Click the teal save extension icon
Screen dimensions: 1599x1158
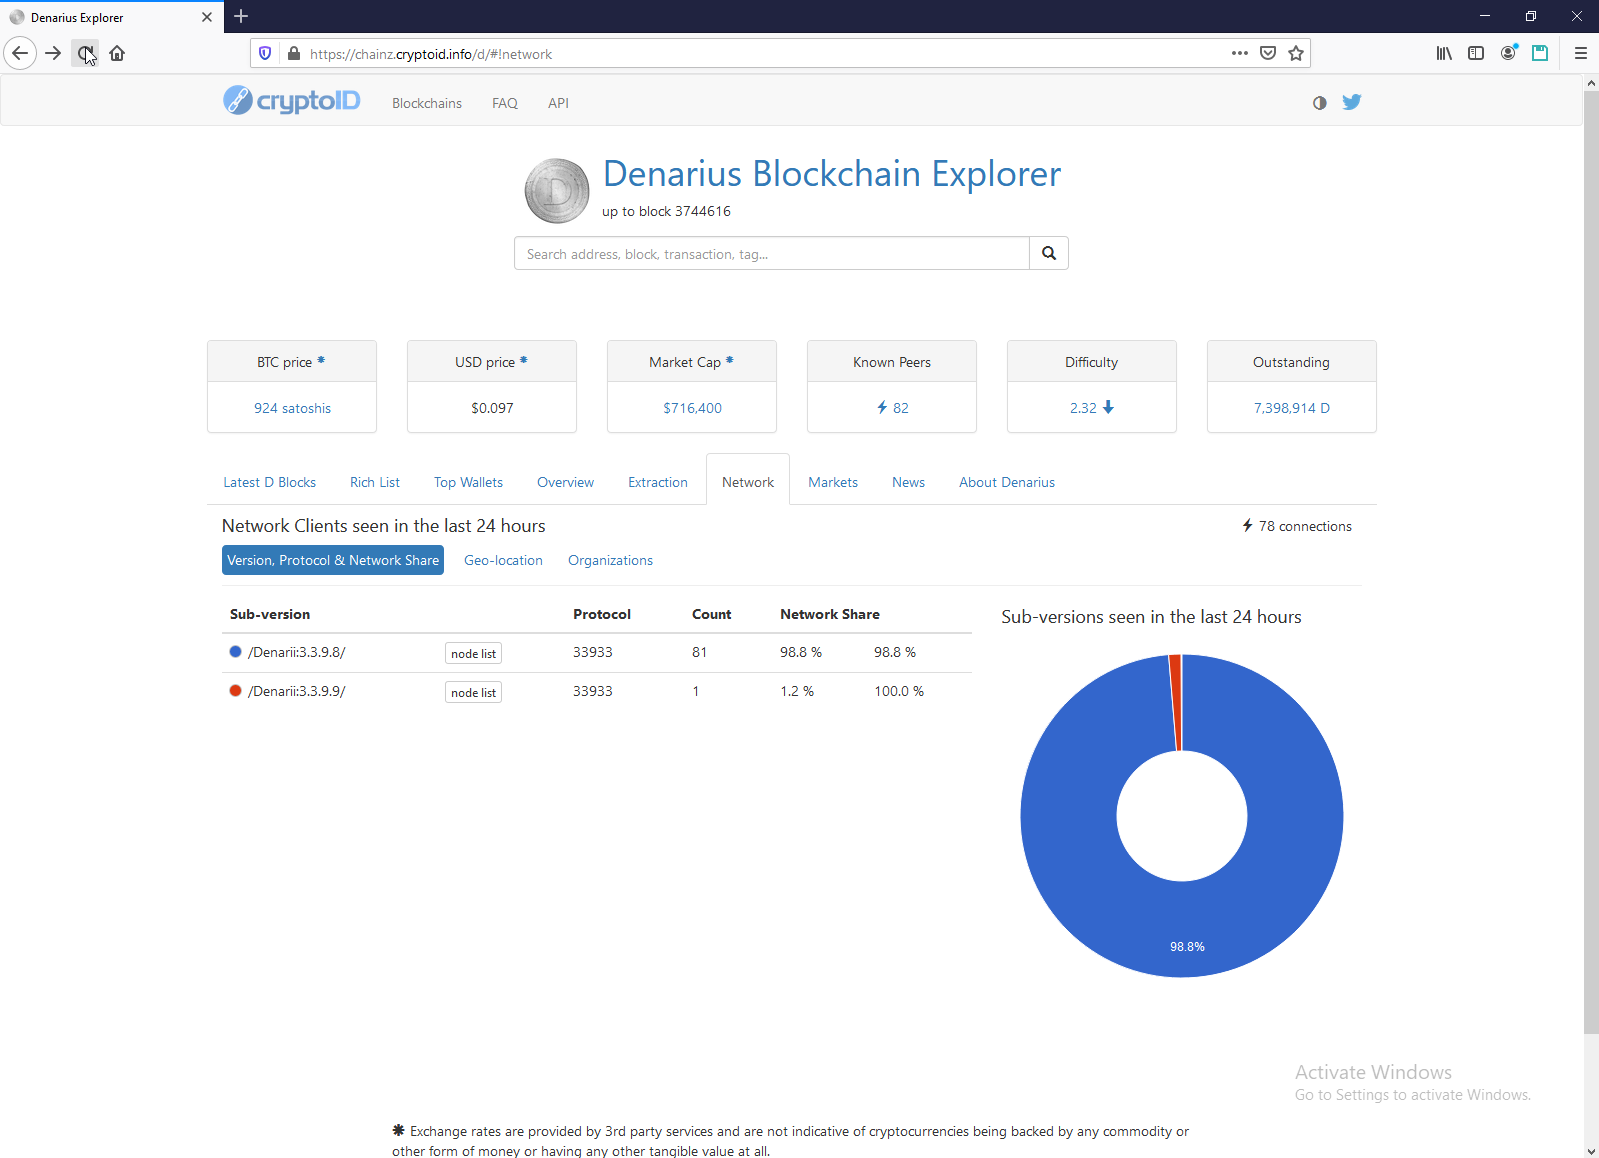point(1540,53)
